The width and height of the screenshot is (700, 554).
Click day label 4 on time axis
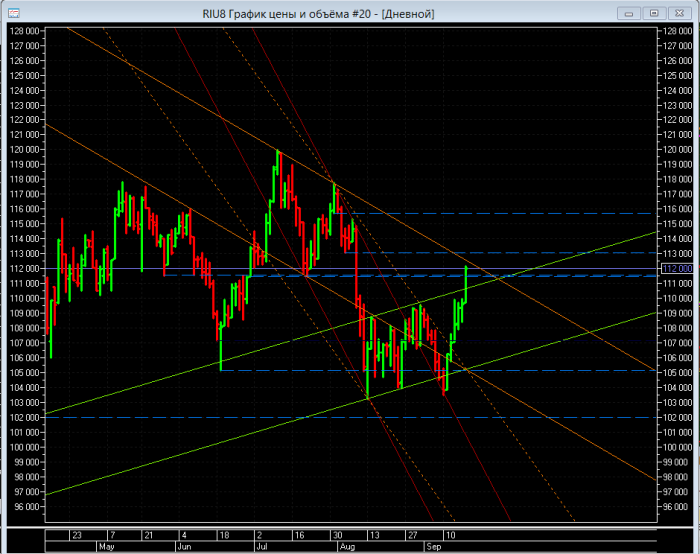tap(184, 535)
